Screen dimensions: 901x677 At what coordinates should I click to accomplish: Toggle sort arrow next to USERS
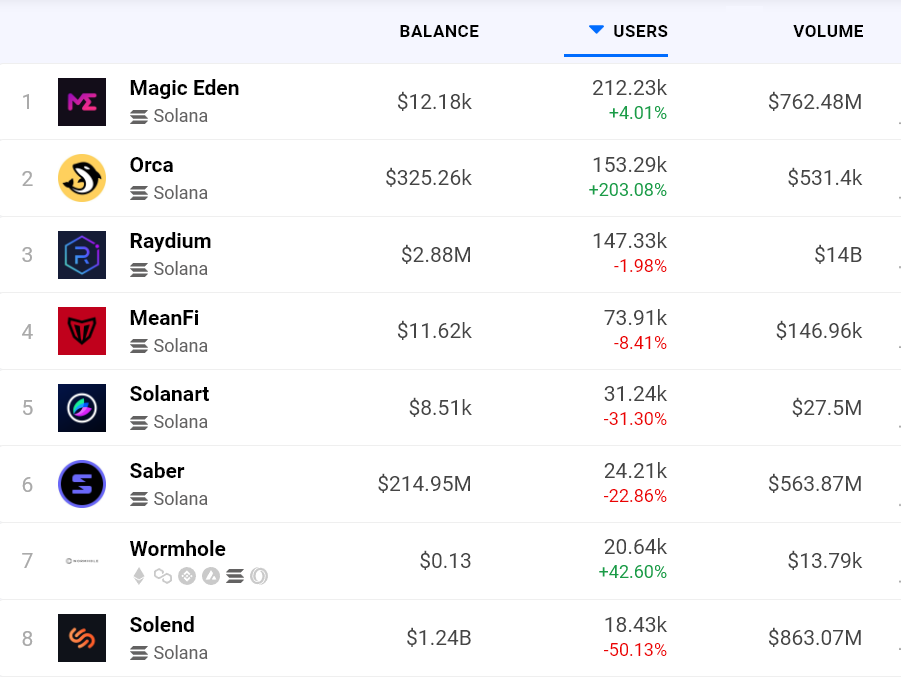pos(596,31)
